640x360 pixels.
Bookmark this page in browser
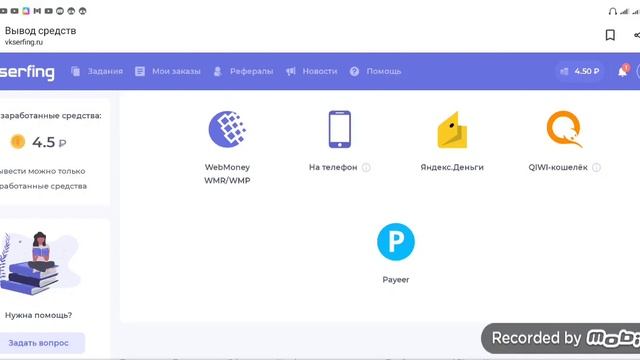[x=610, y=35]
